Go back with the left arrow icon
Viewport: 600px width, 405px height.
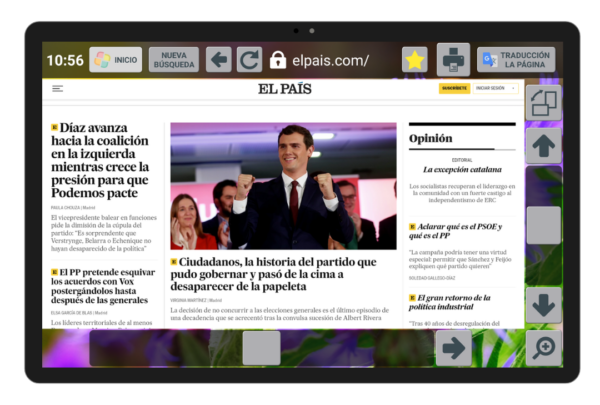tap(219, 60)
